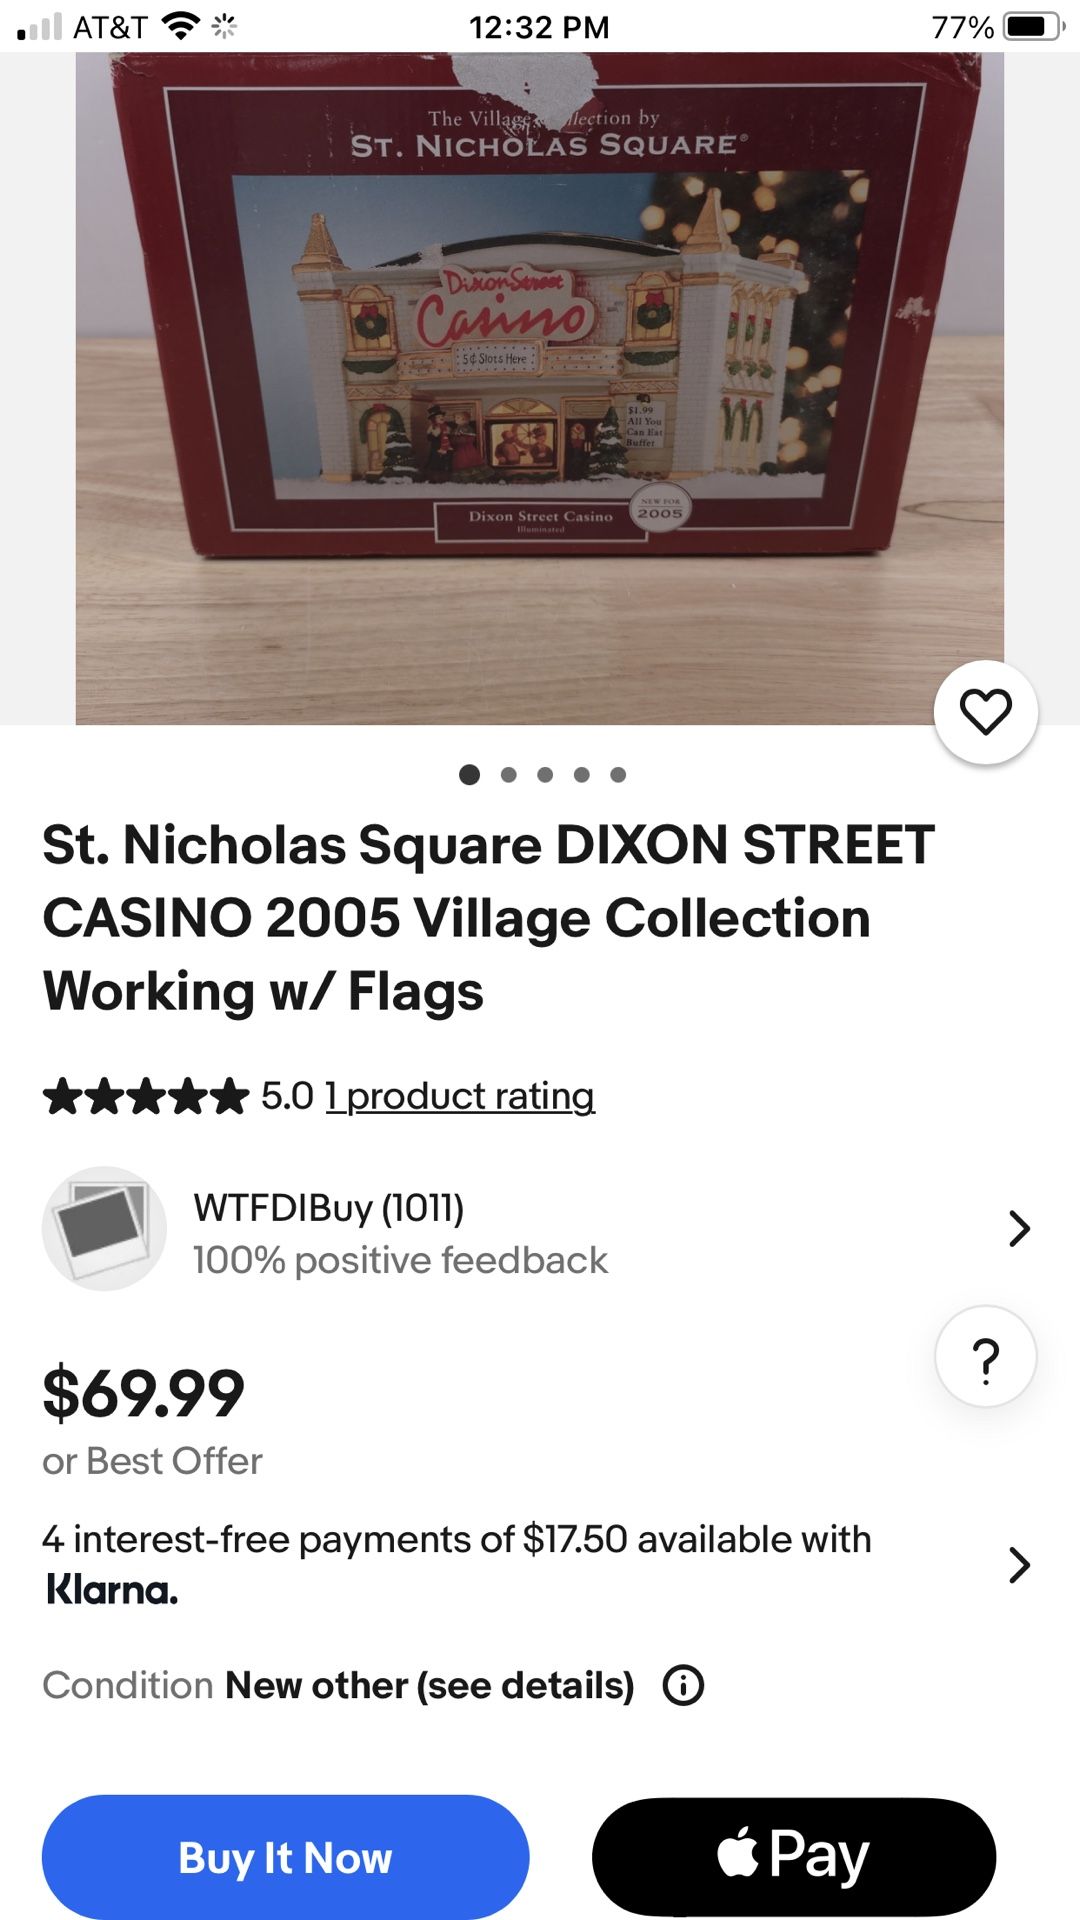Image resolution: width=1080 pixels, height=1920 pixels.
Task: Tap the battery status icon
Action: tap(1033, 27)
